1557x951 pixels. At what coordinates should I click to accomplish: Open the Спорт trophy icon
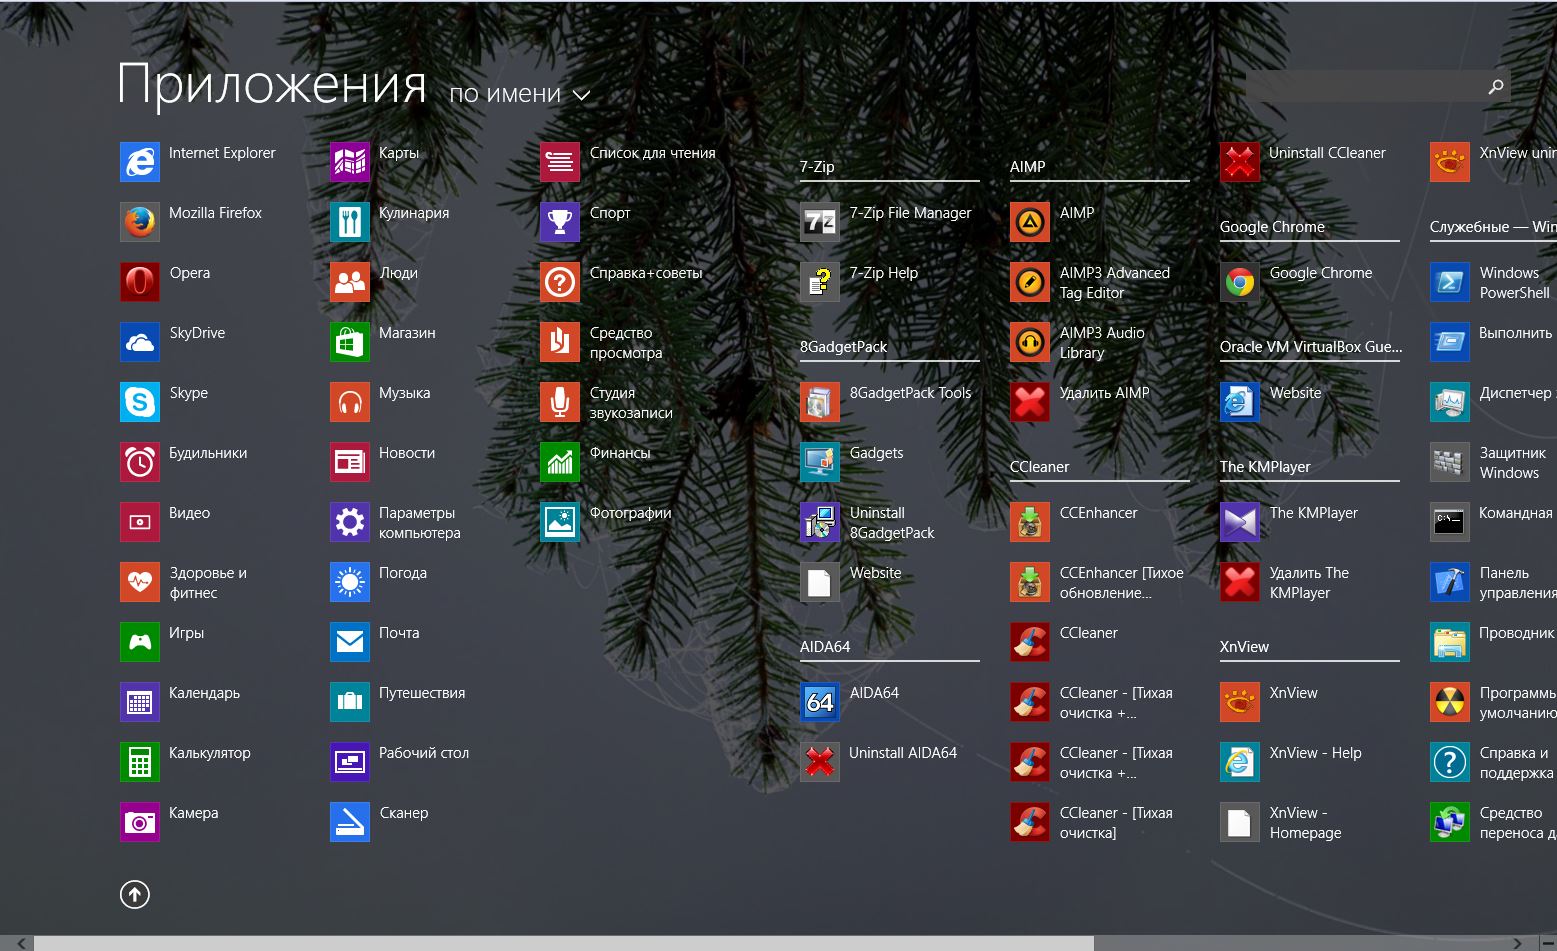[x=560, y=222]
